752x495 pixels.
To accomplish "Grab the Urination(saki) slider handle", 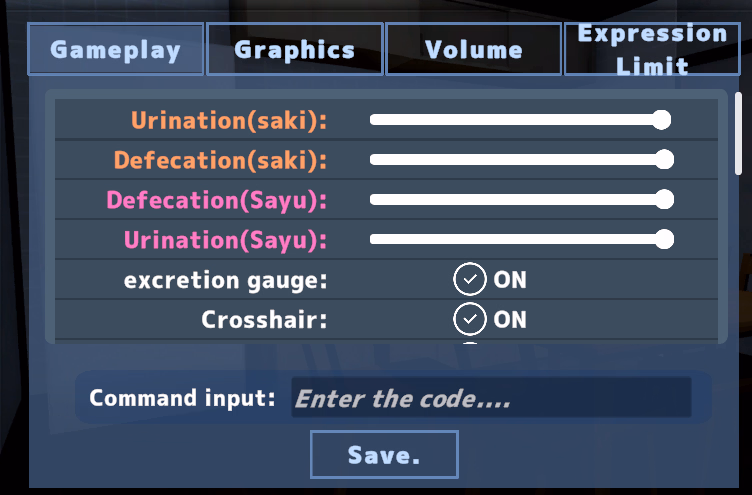I will click(661, 120).
